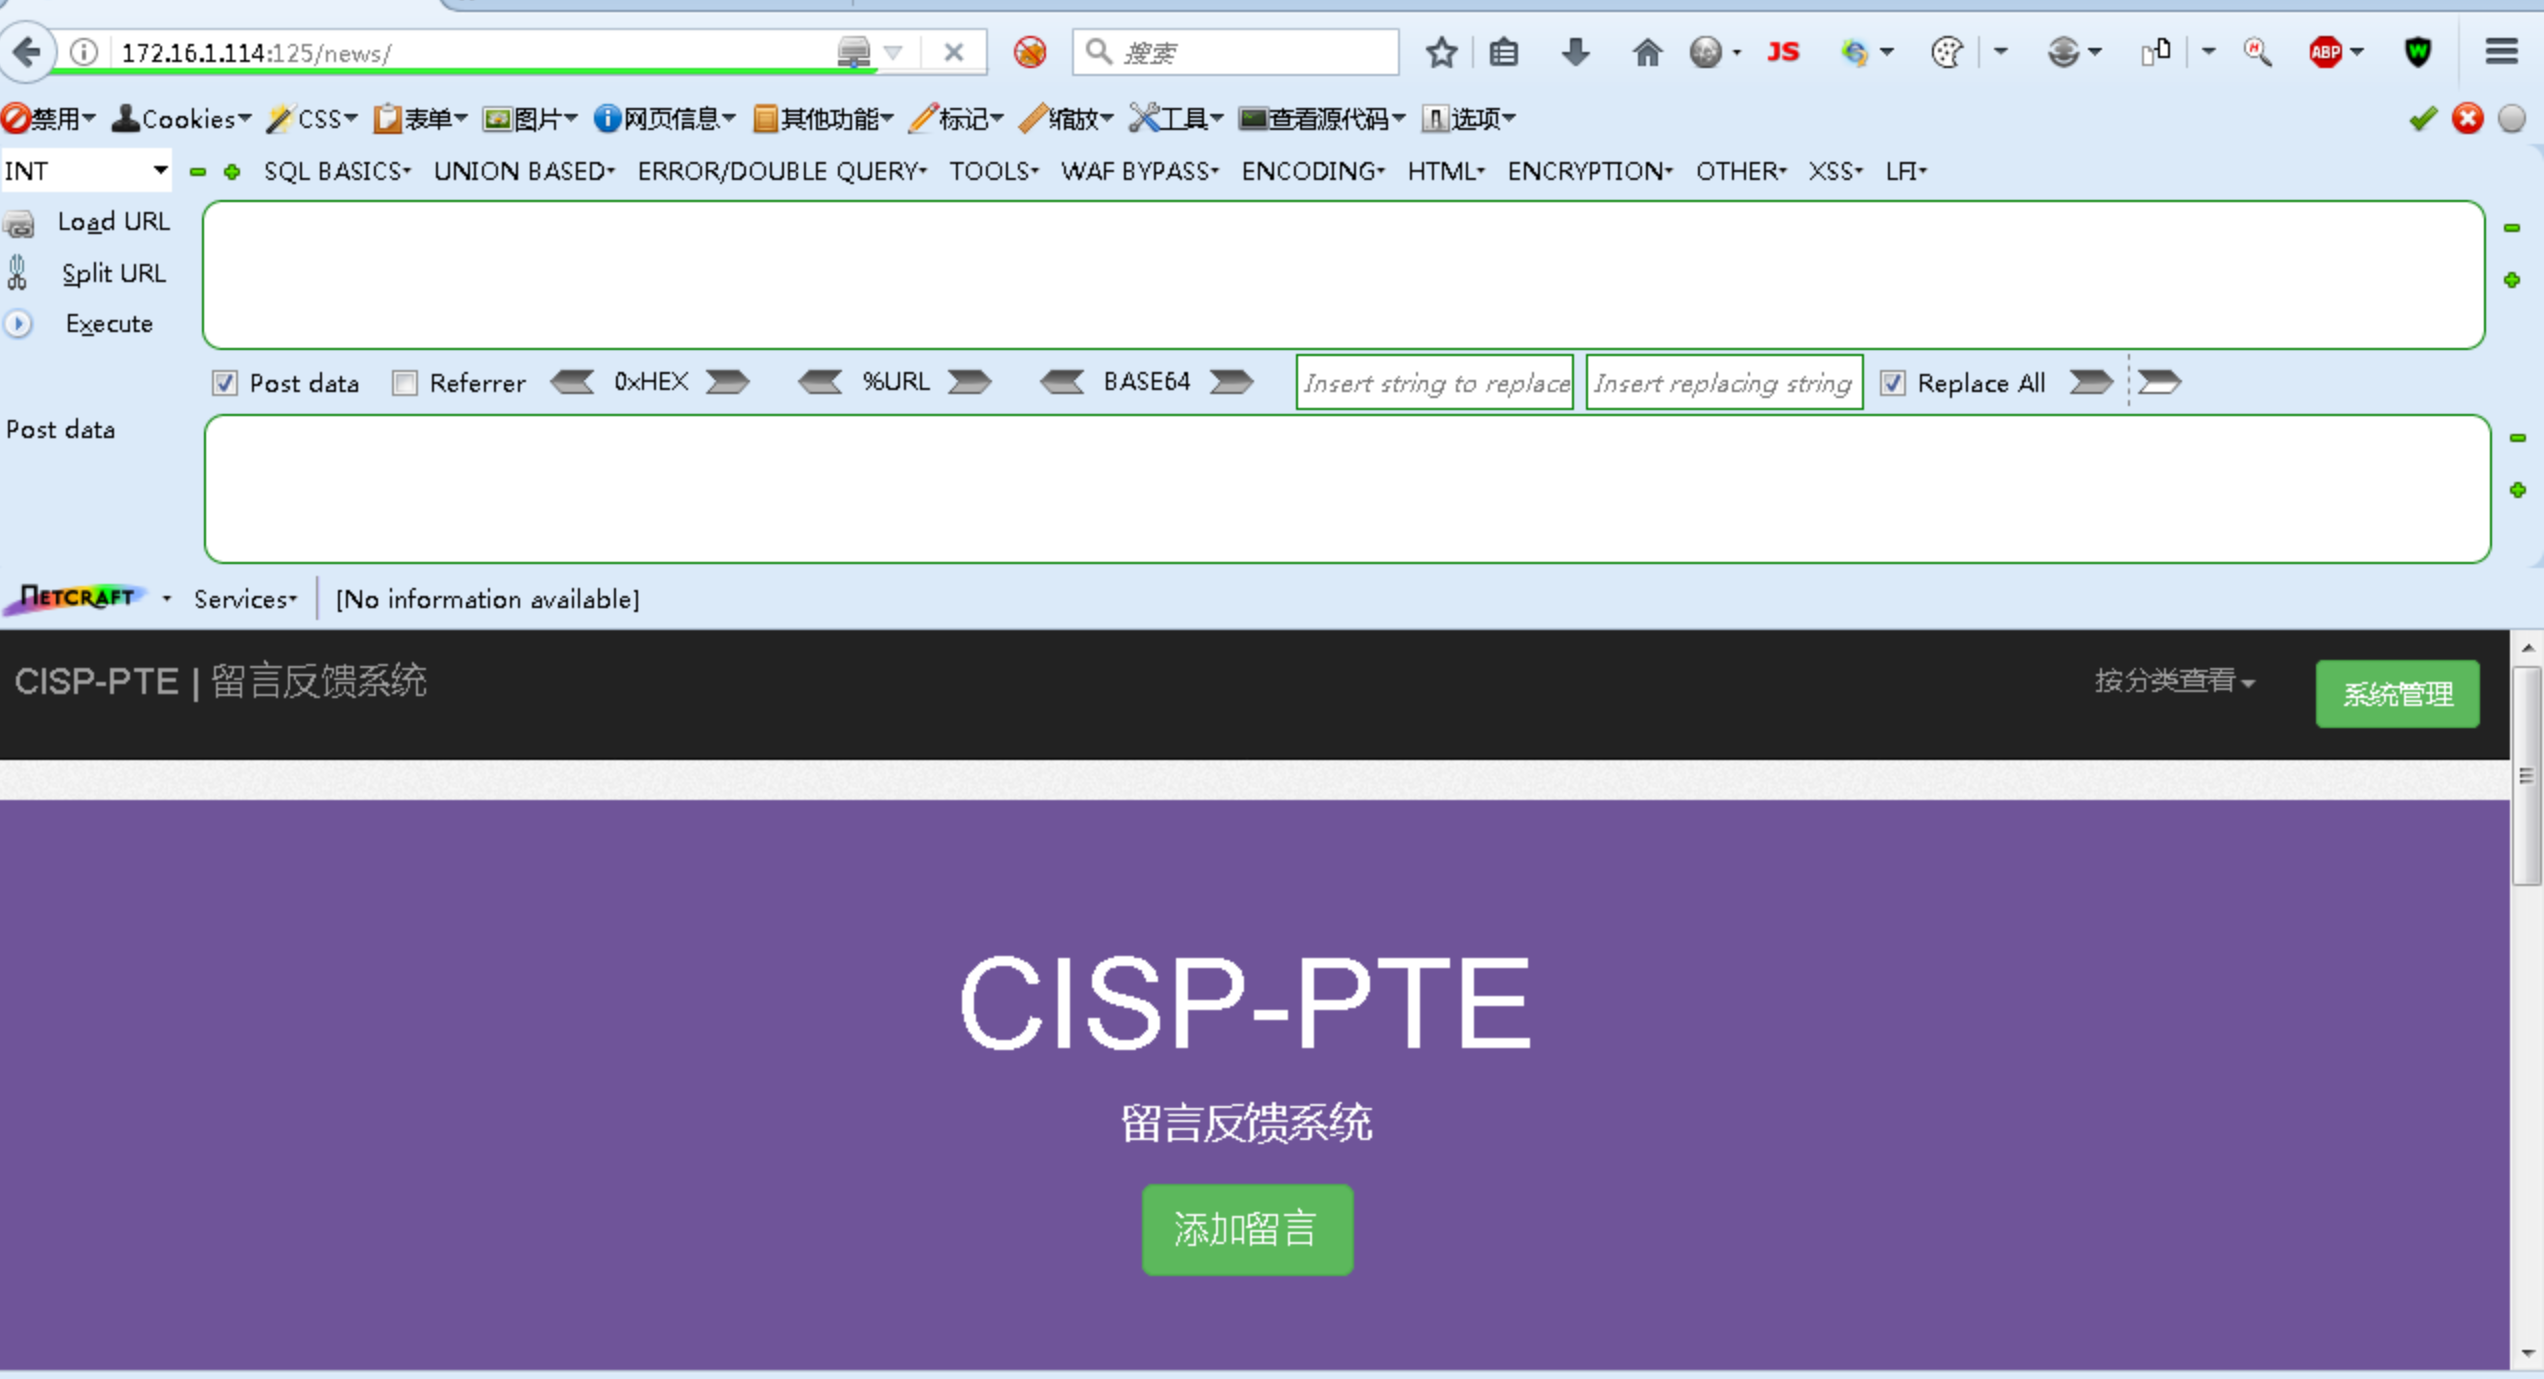This screenshot has width=2544, height=1379.
Task: Enable the Referrer checkbox
Action: 404,383
